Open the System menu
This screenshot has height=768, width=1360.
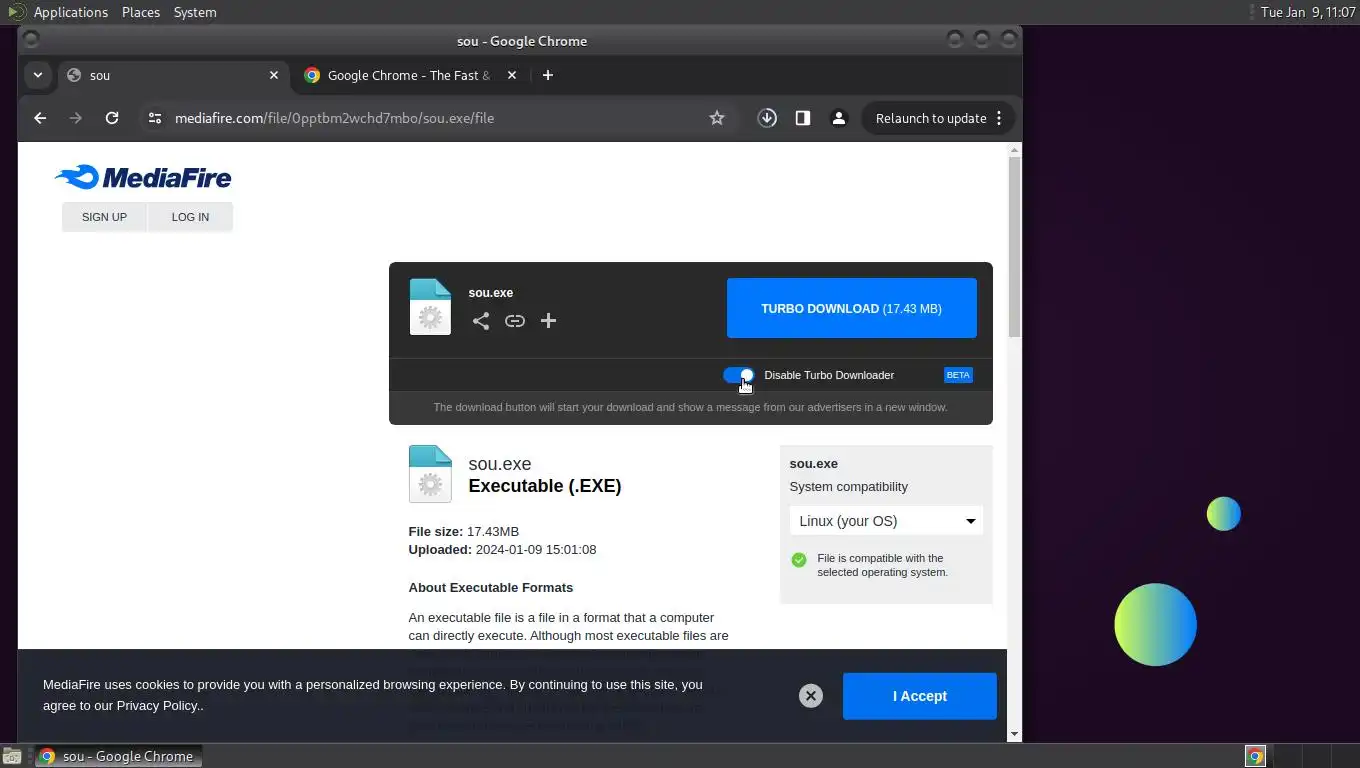coord(195,12)
